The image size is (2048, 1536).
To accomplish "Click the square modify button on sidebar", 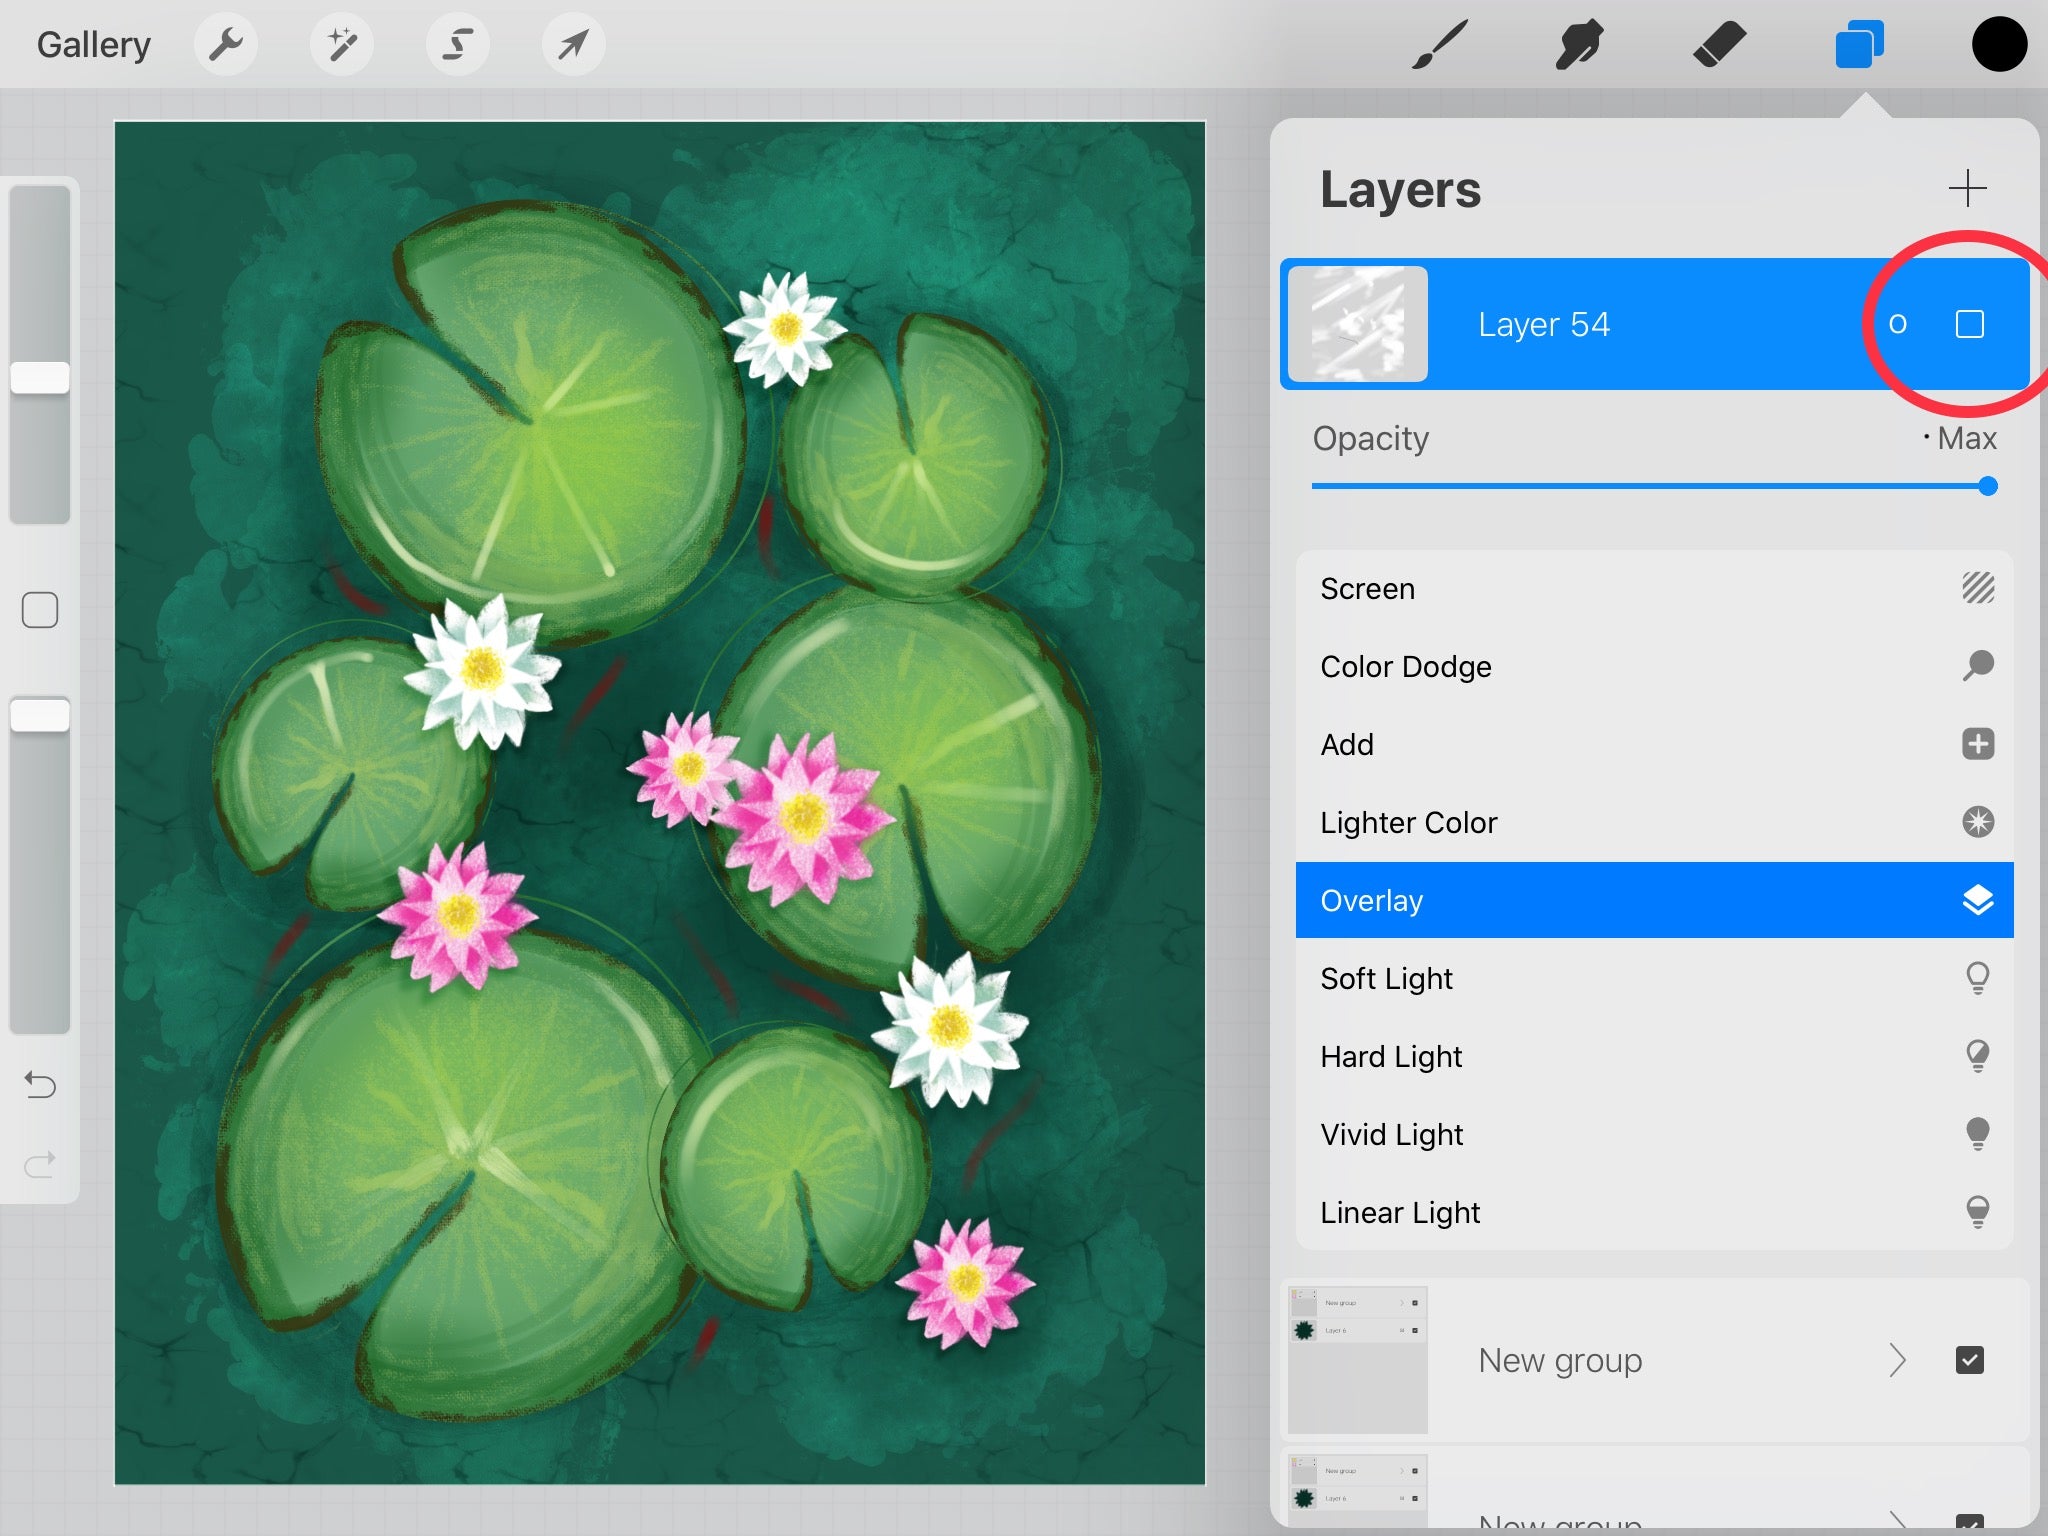I will point(40,610).
